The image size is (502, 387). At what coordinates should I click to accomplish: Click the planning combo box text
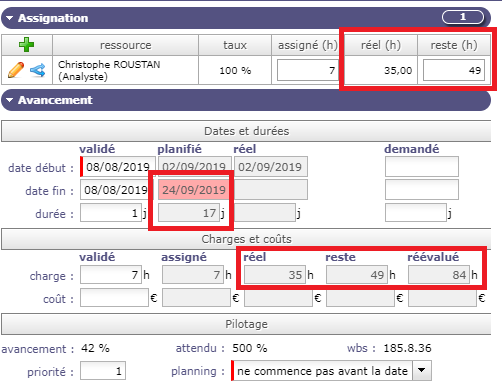pos(322,371)
